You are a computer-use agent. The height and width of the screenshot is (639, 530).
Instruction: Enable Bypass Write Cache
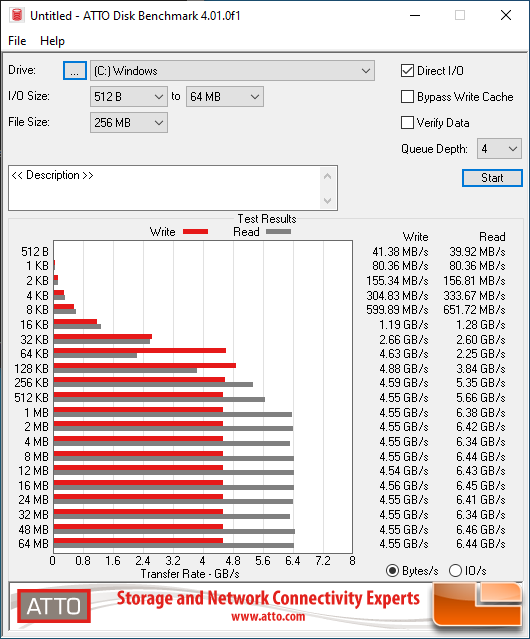pyautogui.click(x=407, y=97)
